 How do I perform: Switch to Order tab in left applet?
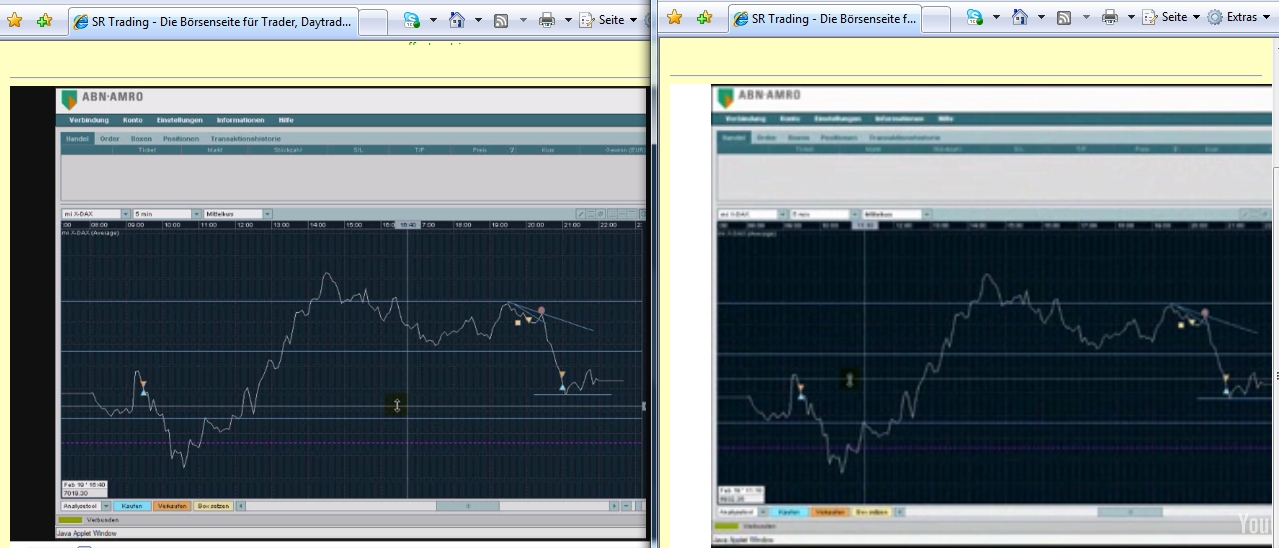tap(110, 138)
